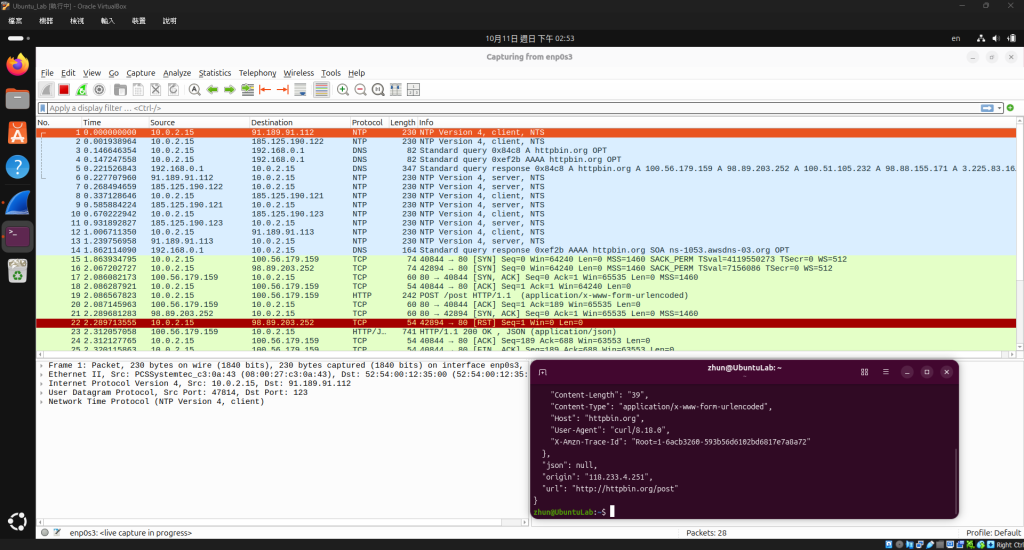The height and width of the screenshot is (550, 1024).
Task: Select packet 15 SYN to 100.56.179.159
Action: tap(526, 259)
